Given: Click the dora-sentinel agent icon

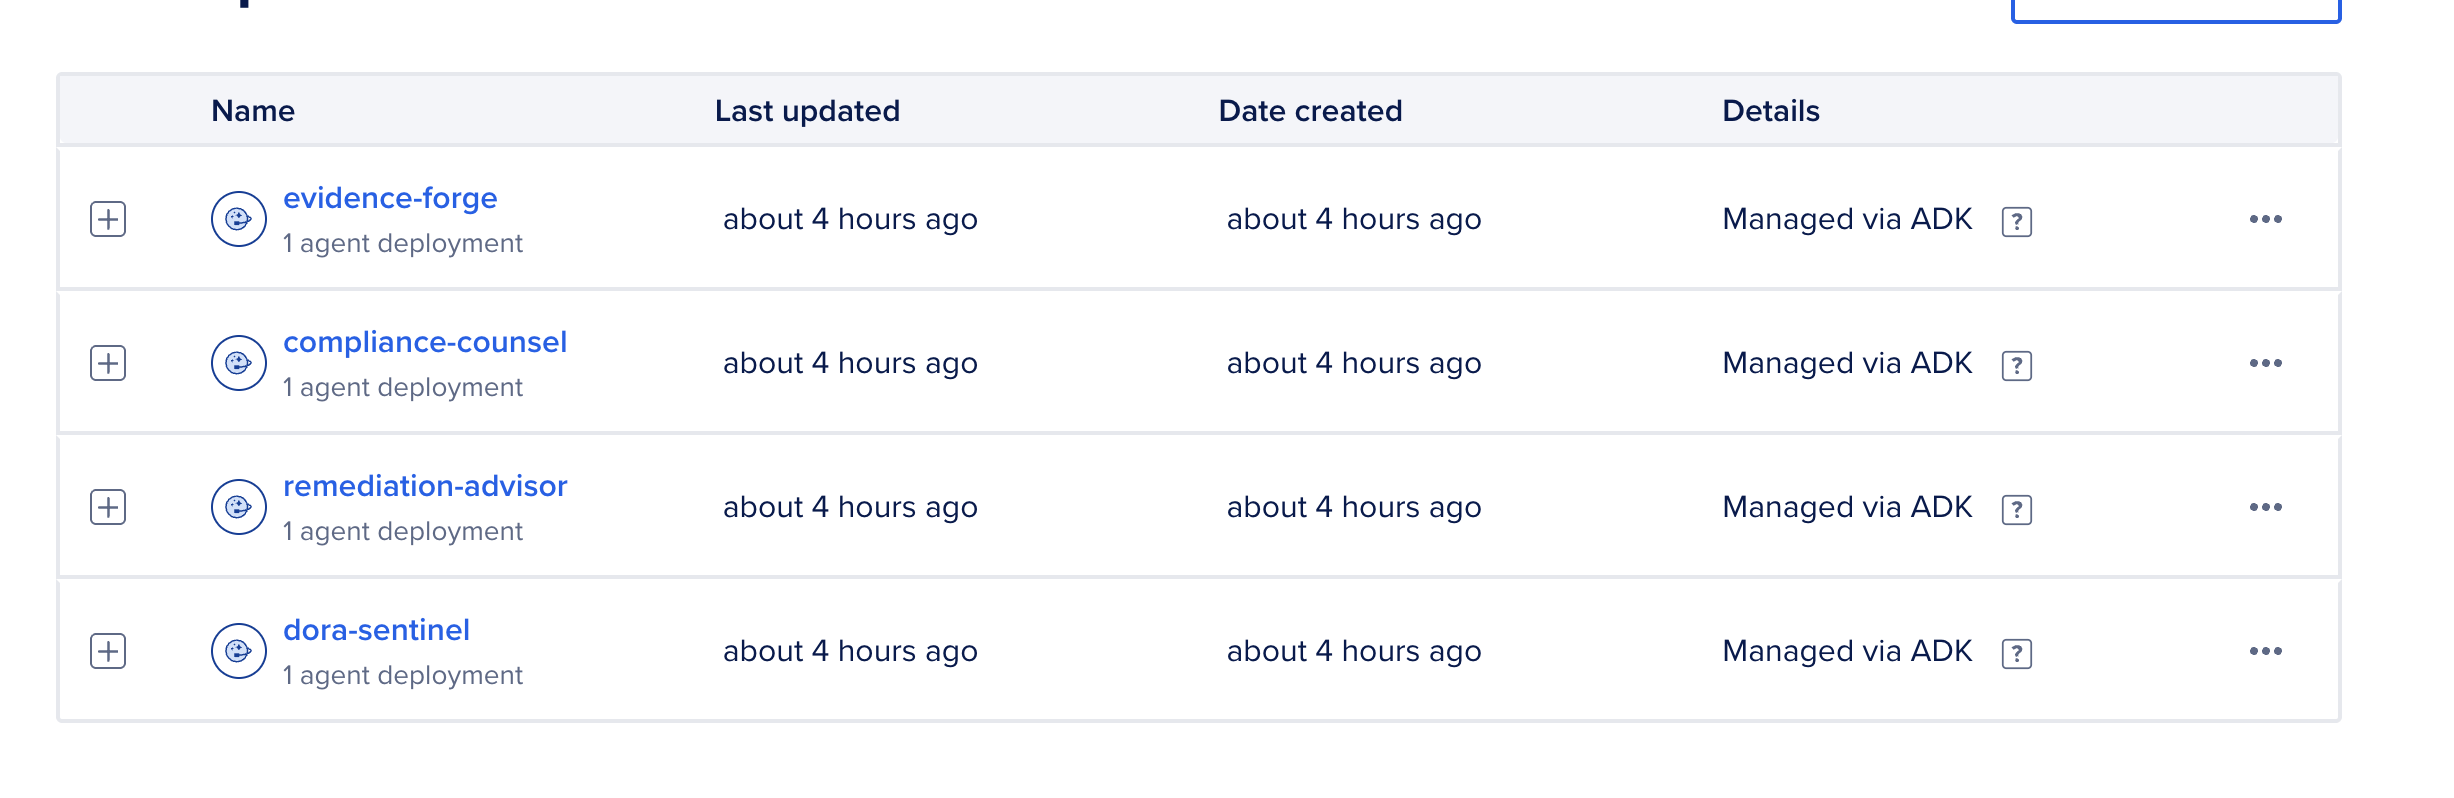Looking at the screenshot, I should (238, 651).
